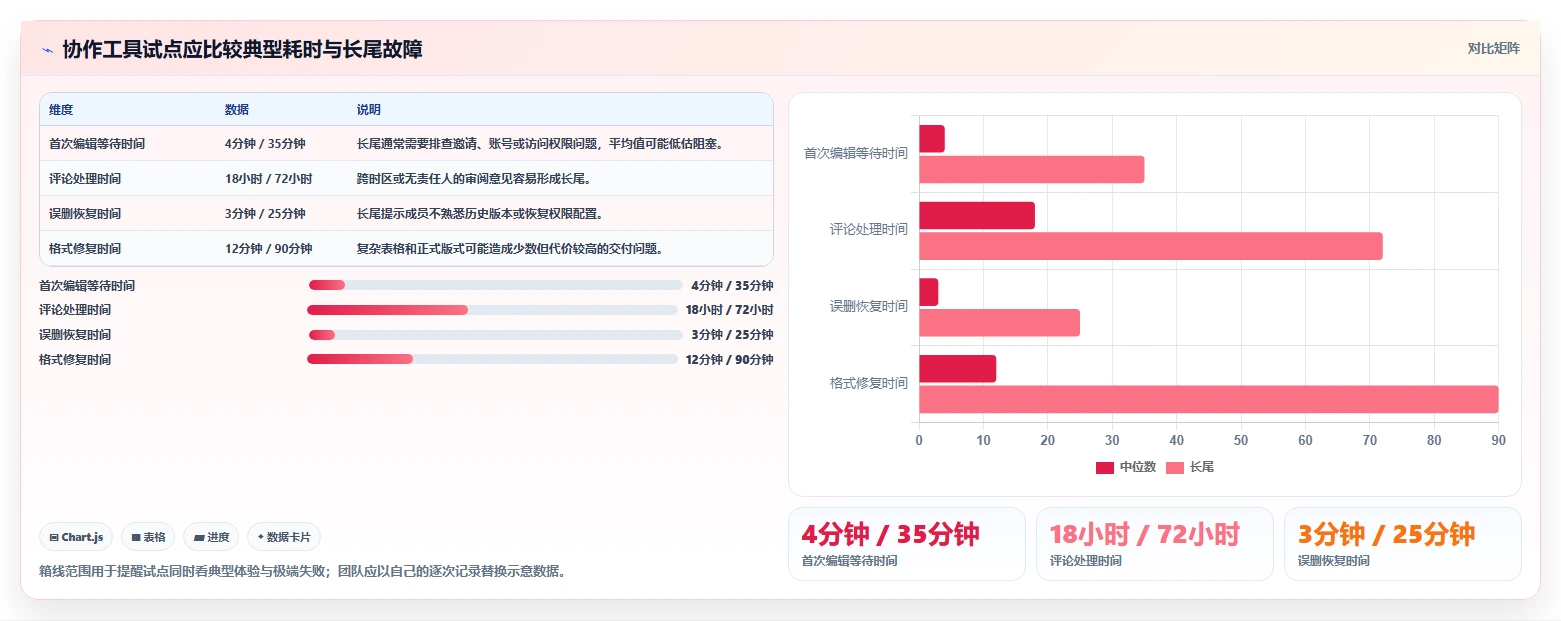1561x621 pixels.
Task: Open the 3分钟 / 25分钟 data card
Action: 1403,544
